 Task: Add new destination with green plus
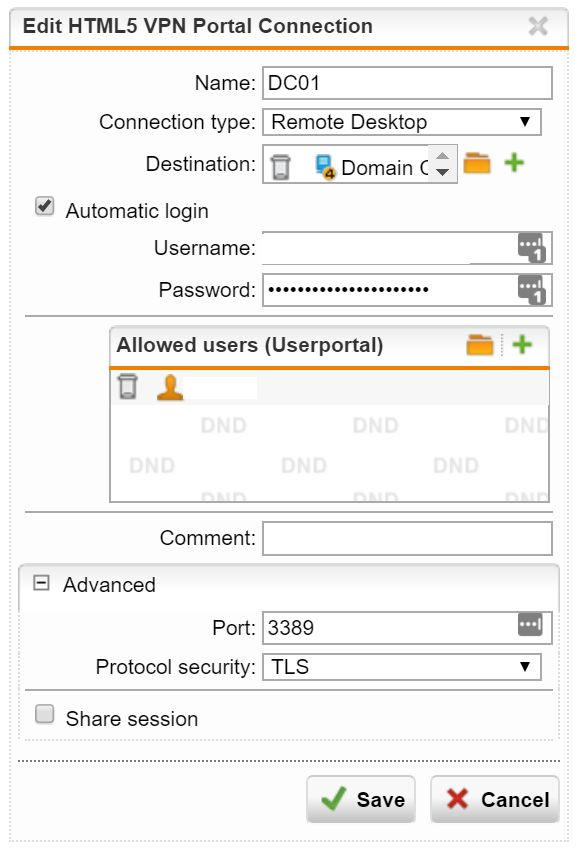pyautogui.click(x=514, y=163)
